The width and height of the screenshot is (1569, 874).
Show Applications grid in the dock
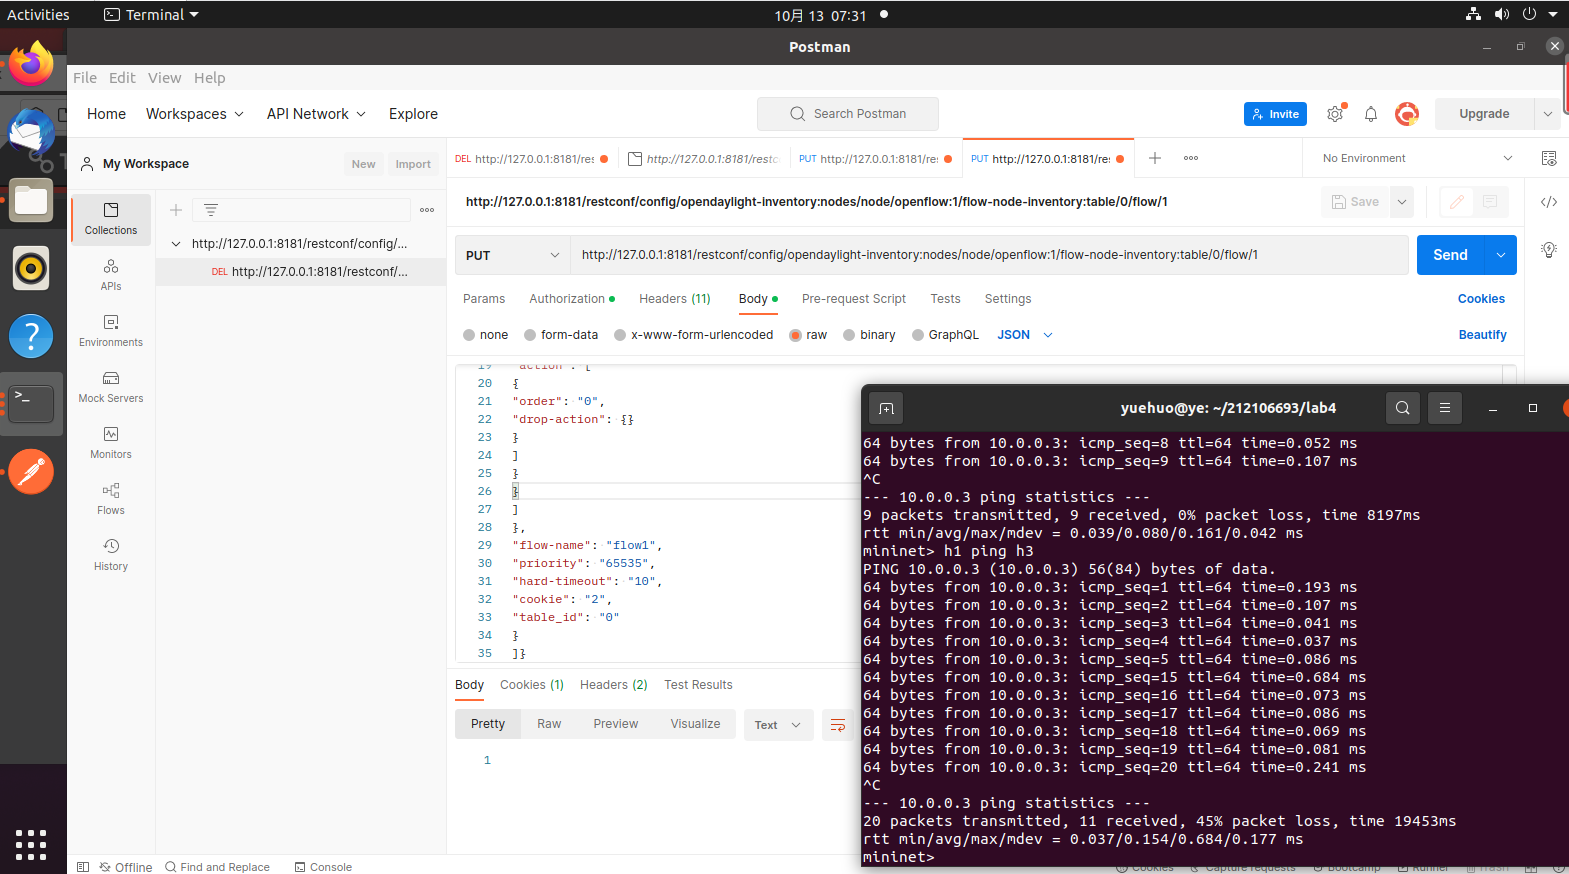pos(31,844)
